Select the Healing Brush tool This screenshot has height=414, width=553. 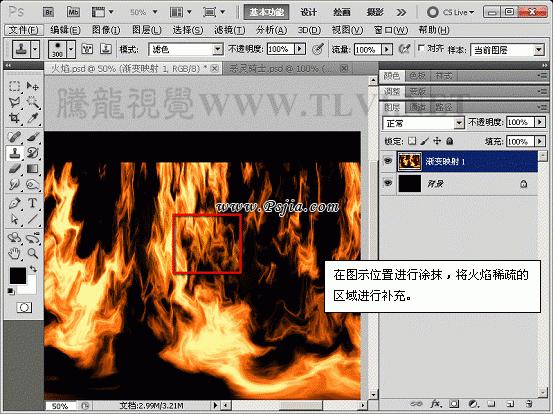pyautogui.click(x=14, y=137)
